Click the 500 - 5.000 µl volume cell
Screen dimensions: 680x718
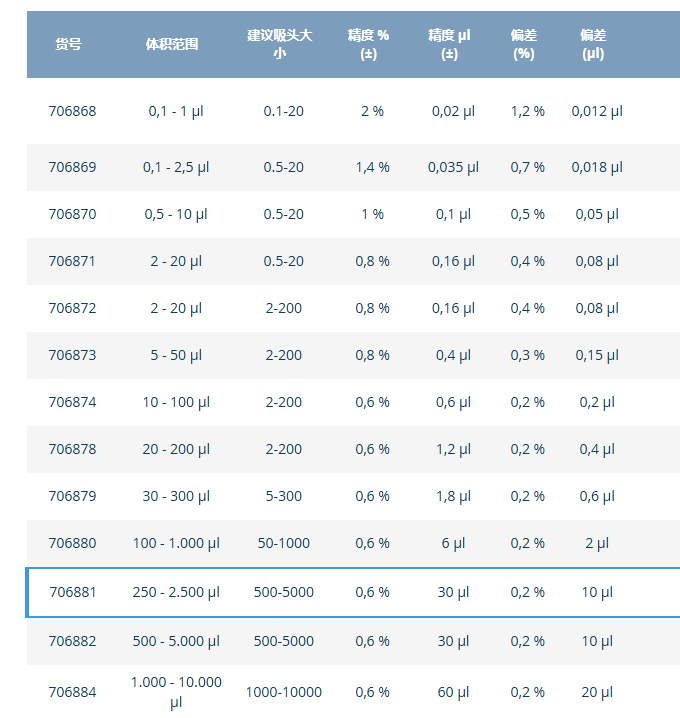[176, 641]
